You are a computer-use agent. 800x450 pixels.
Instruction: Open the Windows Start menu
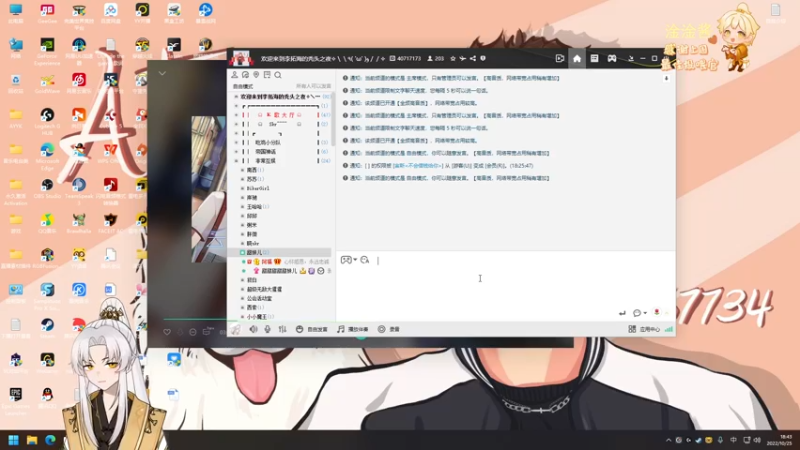pyautogui.click(x=13, y=440)
